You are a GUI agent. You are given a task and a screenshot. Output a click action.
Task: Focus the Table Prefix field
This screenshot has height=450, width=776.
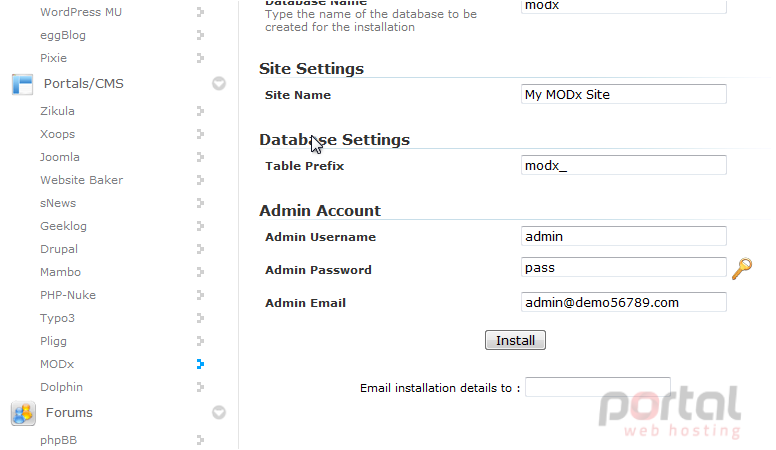coord(624,165)
